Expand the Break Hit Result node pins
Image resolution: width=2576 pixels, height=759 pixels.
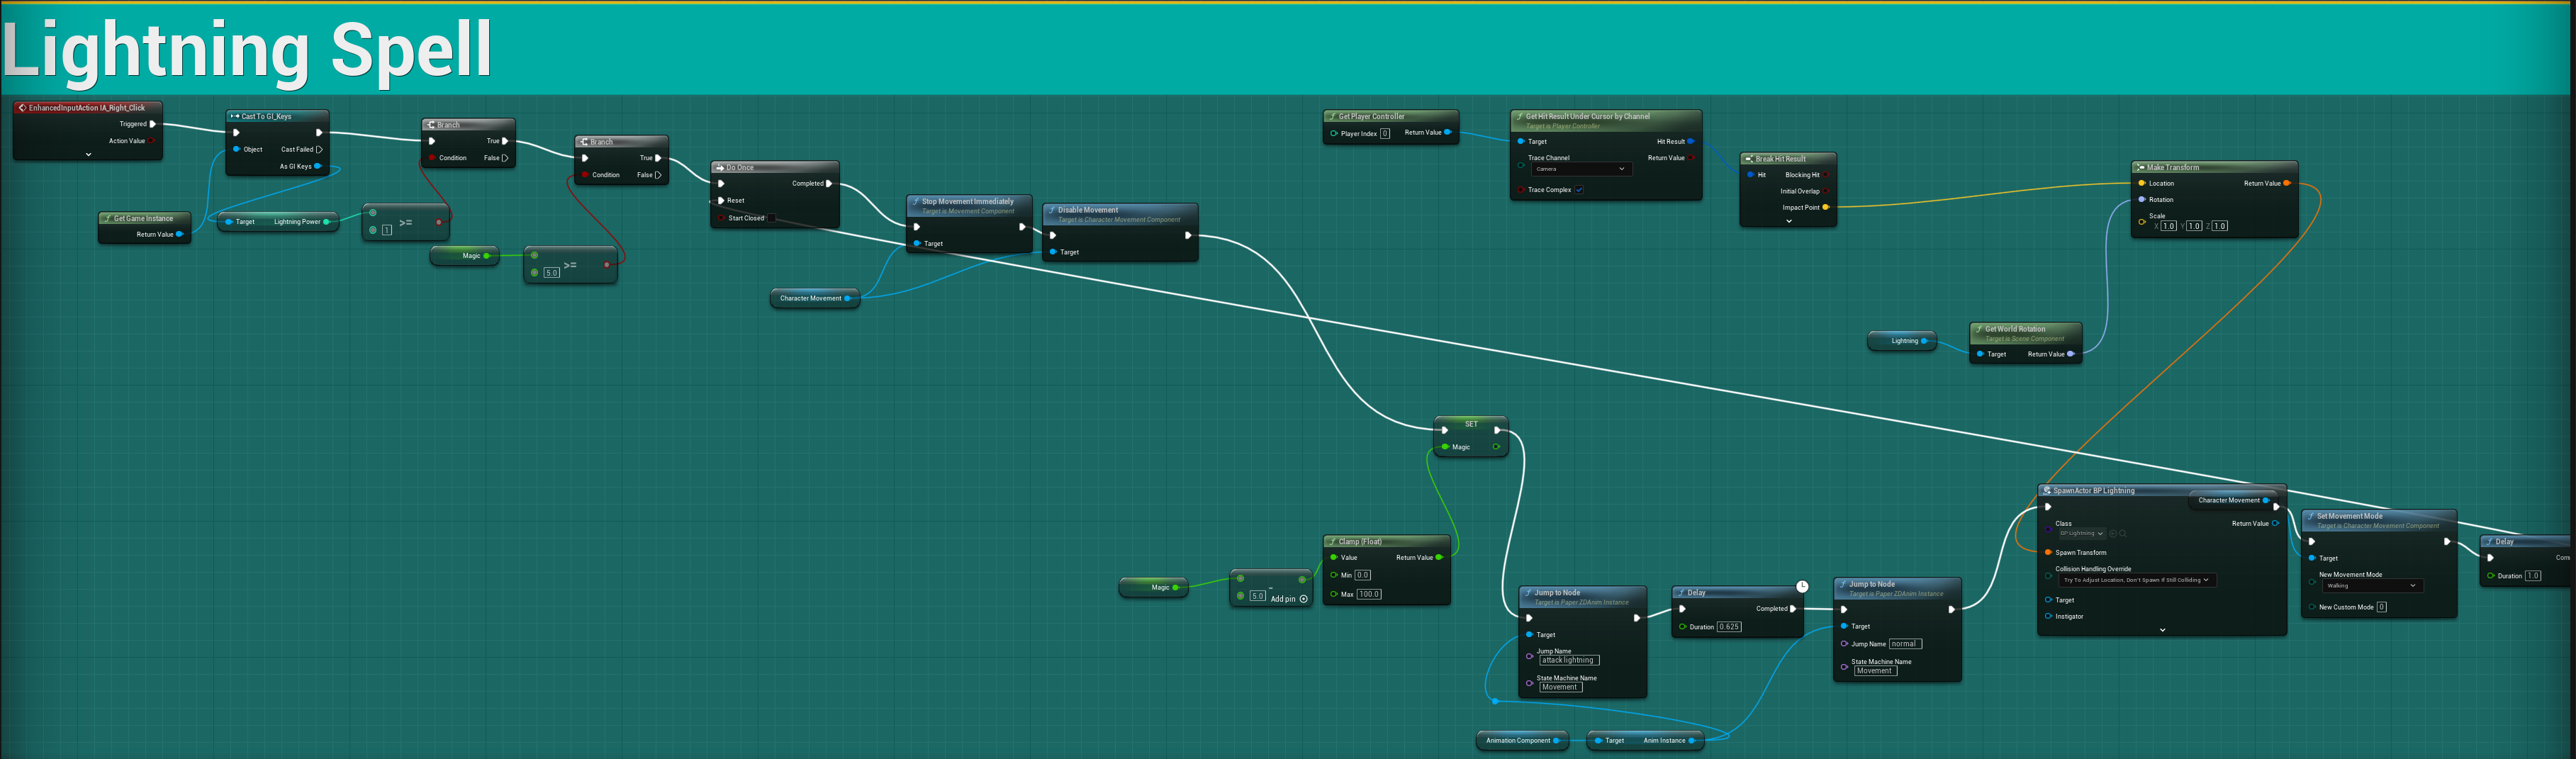(x=1788, y=221)
